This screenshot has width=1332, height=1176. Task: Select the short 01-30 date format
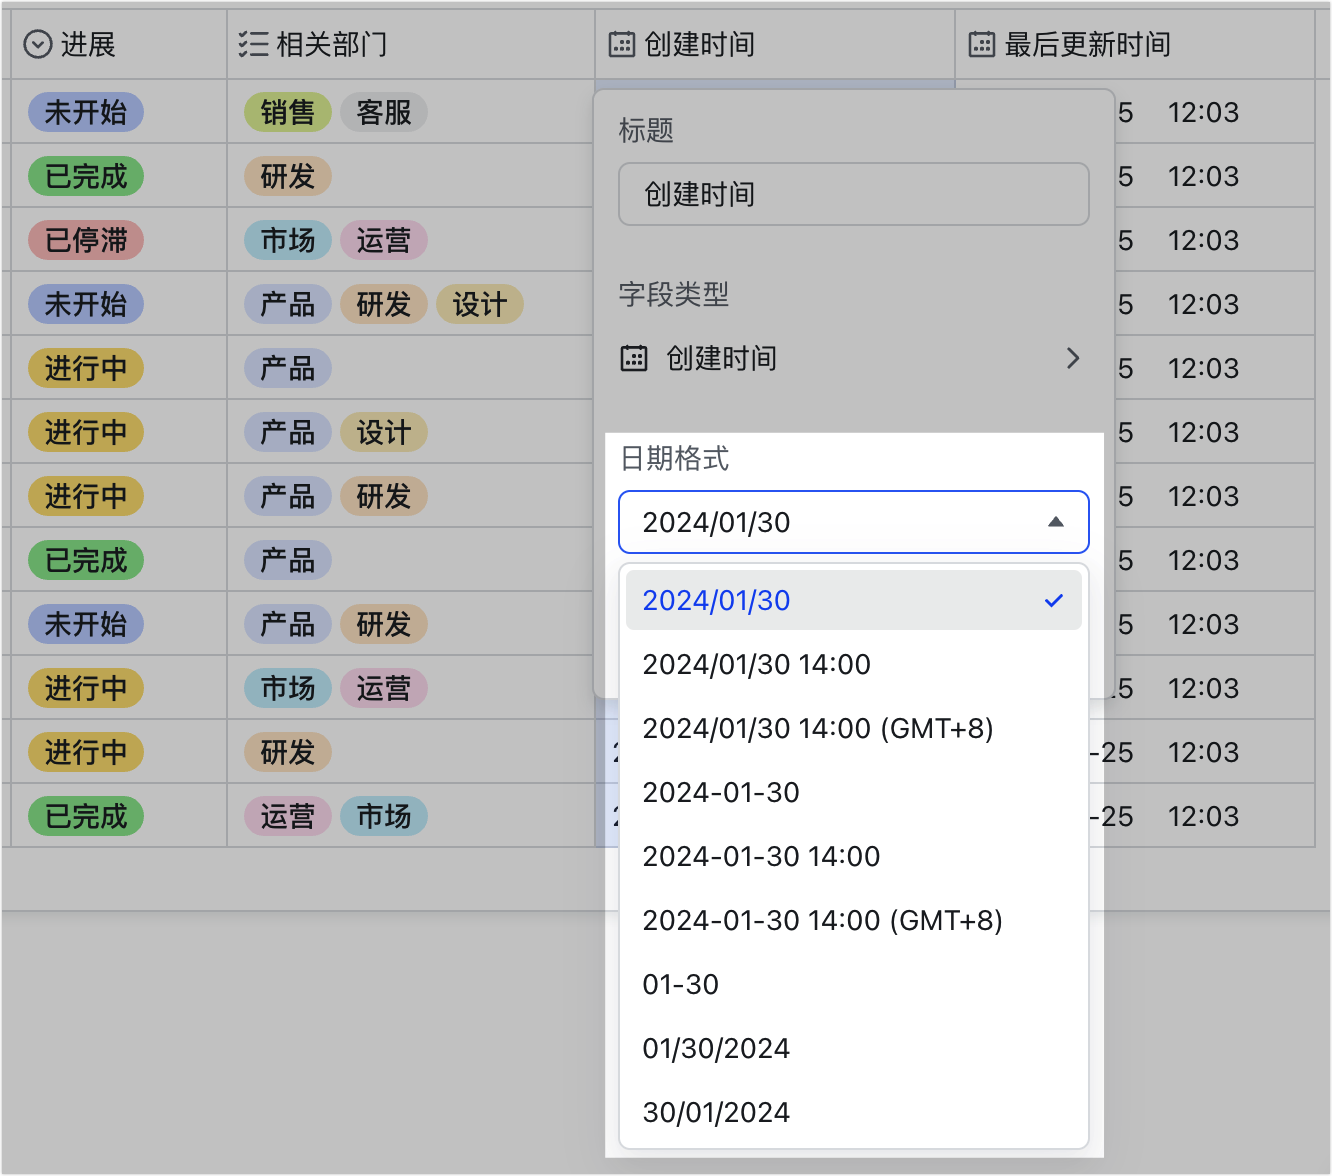tap(854, 984)
